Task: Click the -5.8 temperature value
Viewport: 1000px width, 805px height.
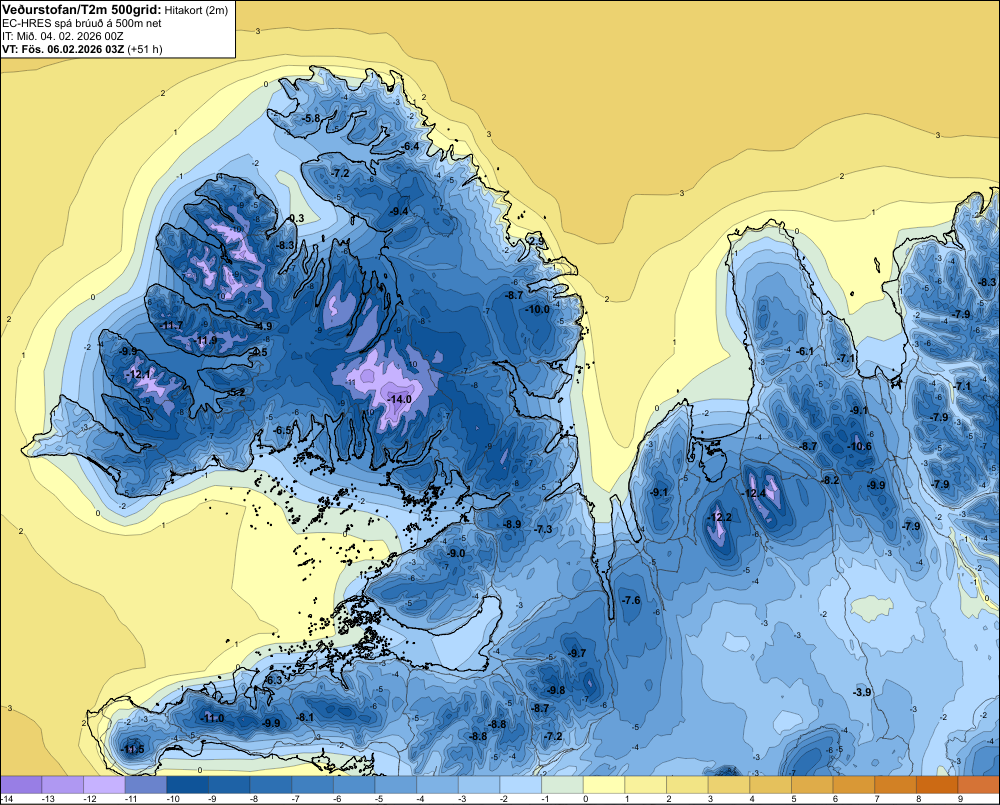Action: pos(311,119)
